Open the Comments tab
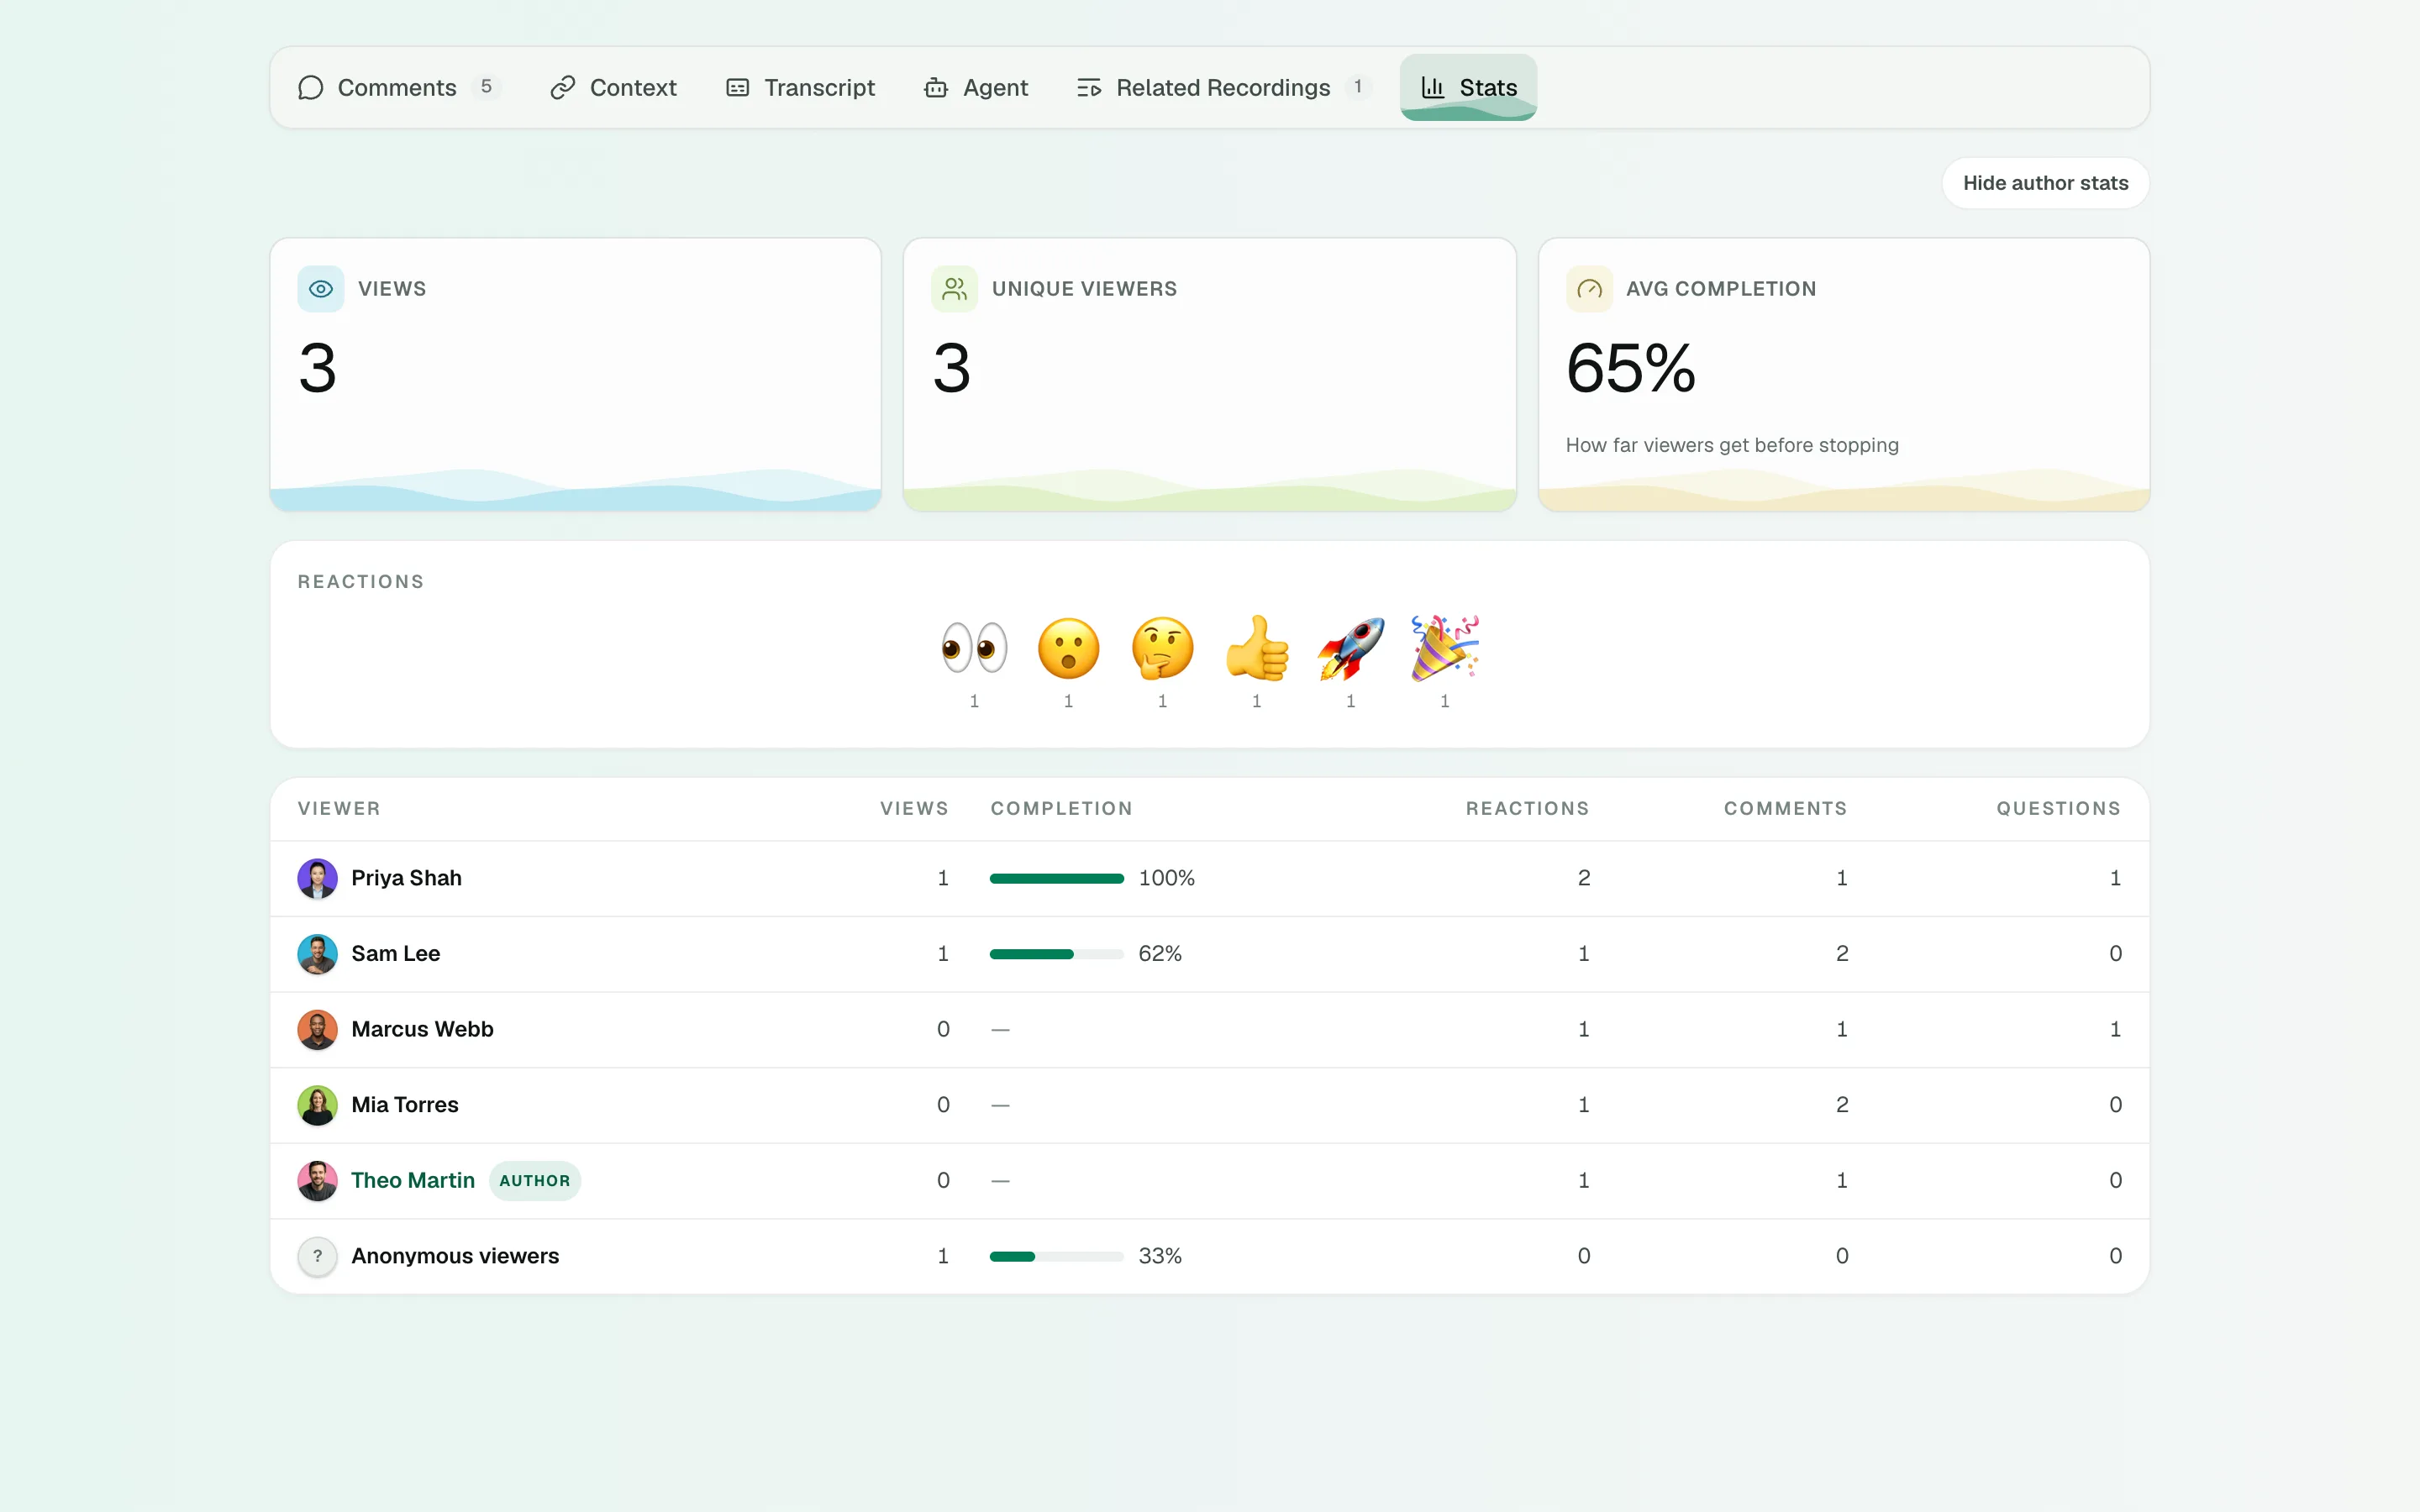The image size is (2420, 1512). click(398, 87)
